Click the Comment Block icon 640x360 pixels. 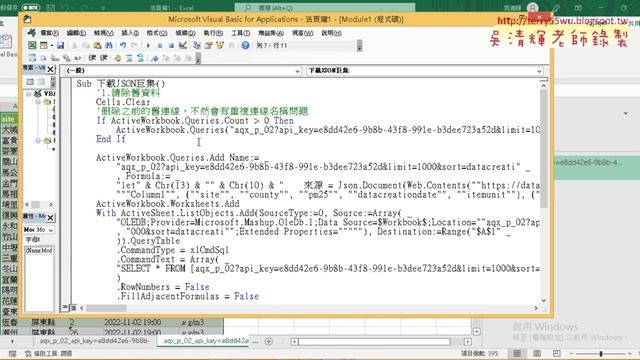pyautogui.click(x=129, y=58)
